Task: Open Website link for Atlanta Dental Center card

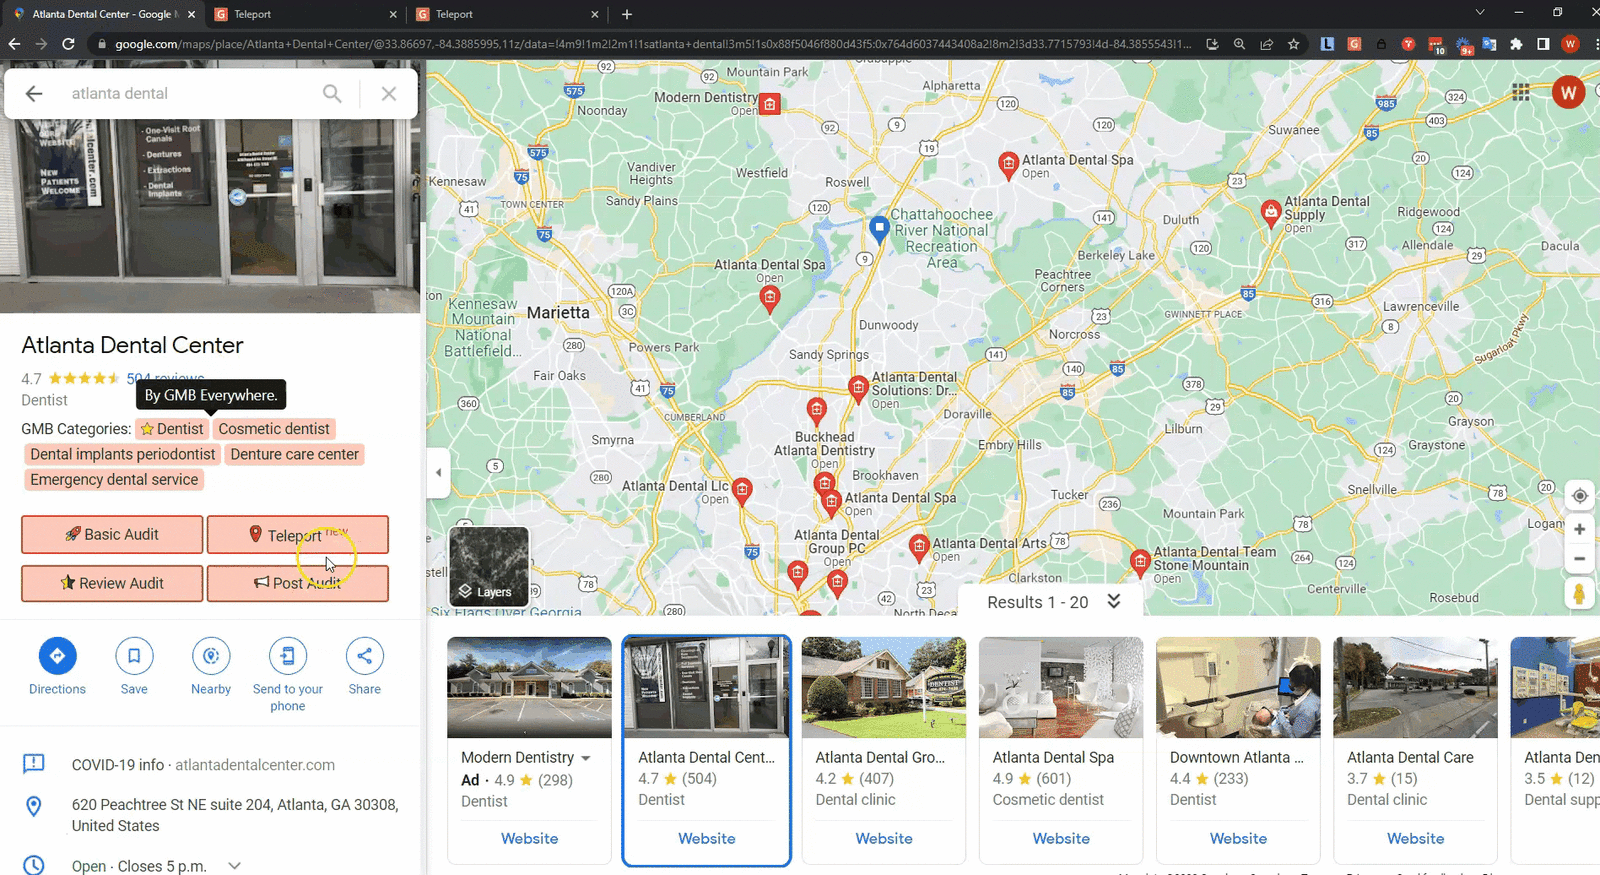Action: click(x=706, y=838)
